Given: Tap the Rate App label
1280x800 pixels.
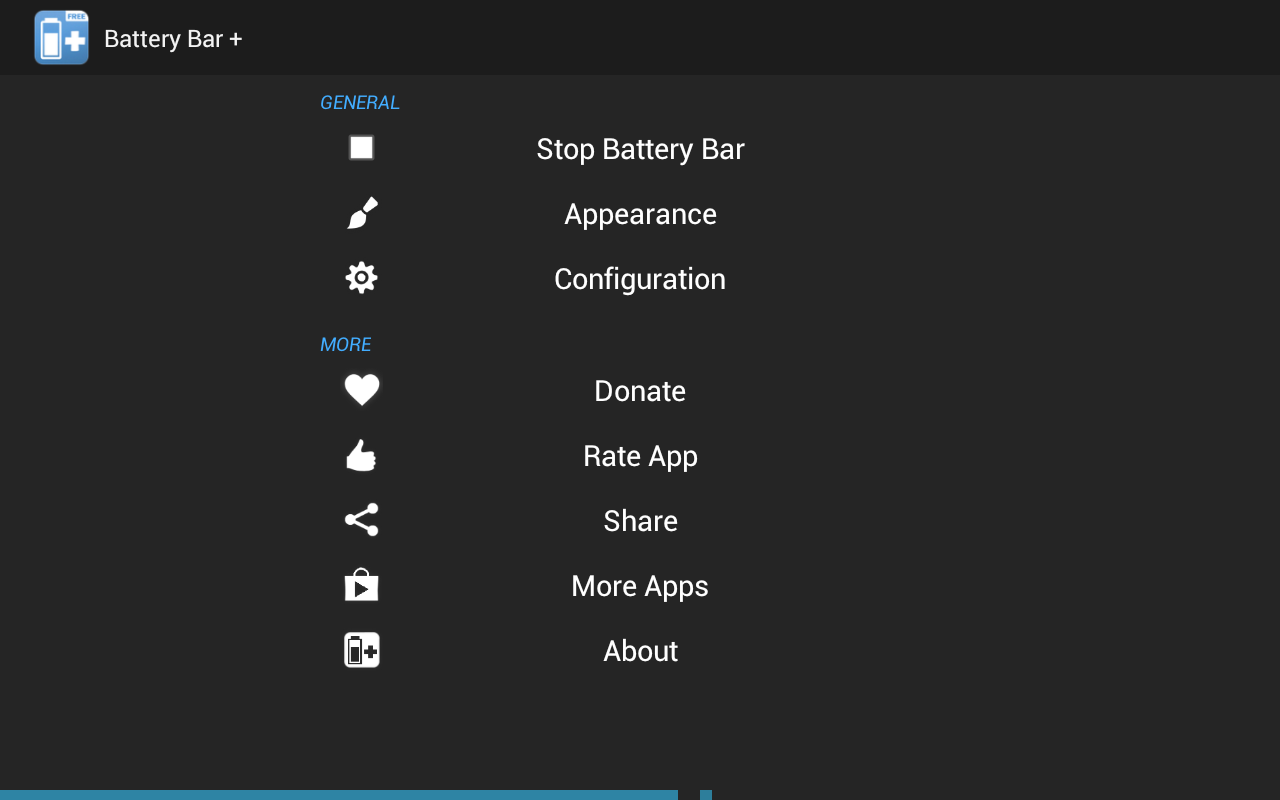Looking at the screenshot, I should point(640,456).
